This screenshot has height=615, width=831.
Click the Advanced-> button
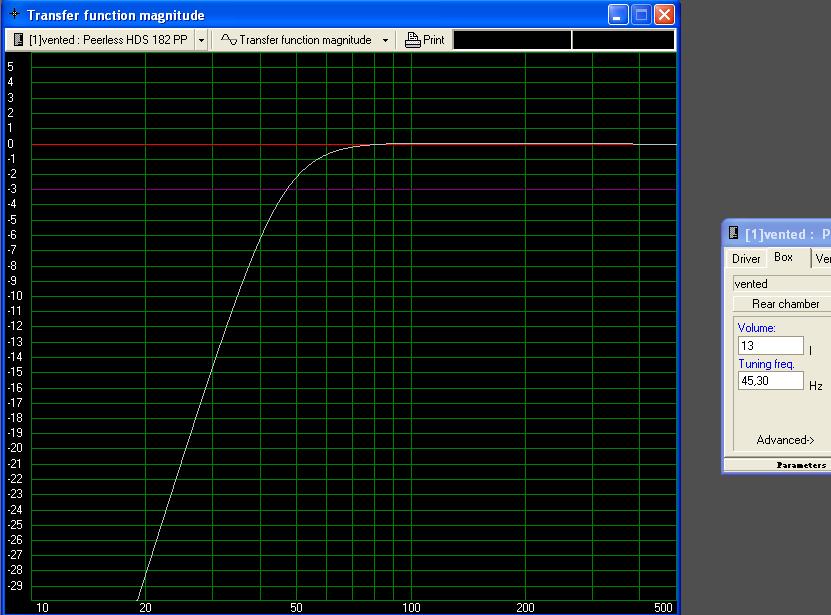(785, 440)
